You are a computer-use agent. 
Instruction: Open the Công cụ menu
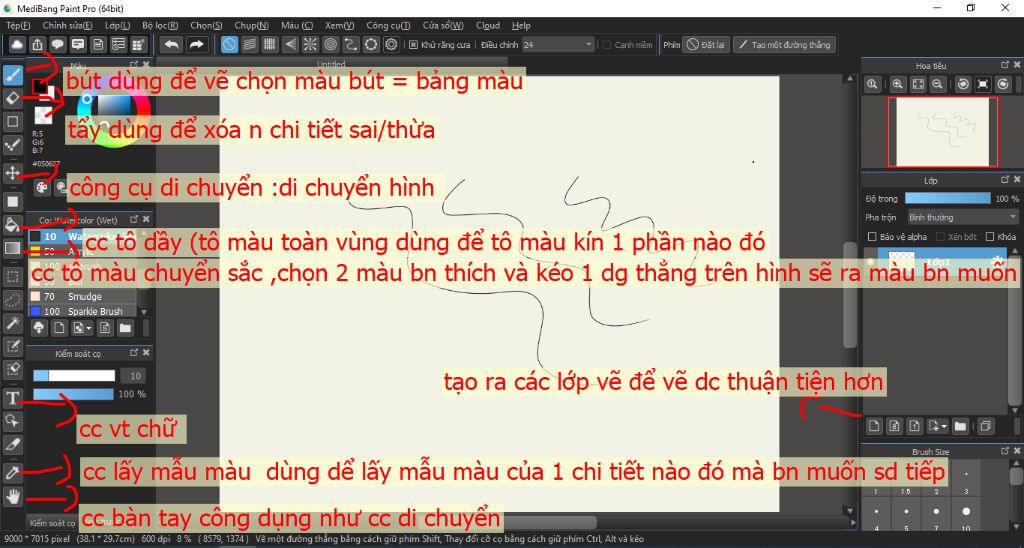(x=388, y=25)
